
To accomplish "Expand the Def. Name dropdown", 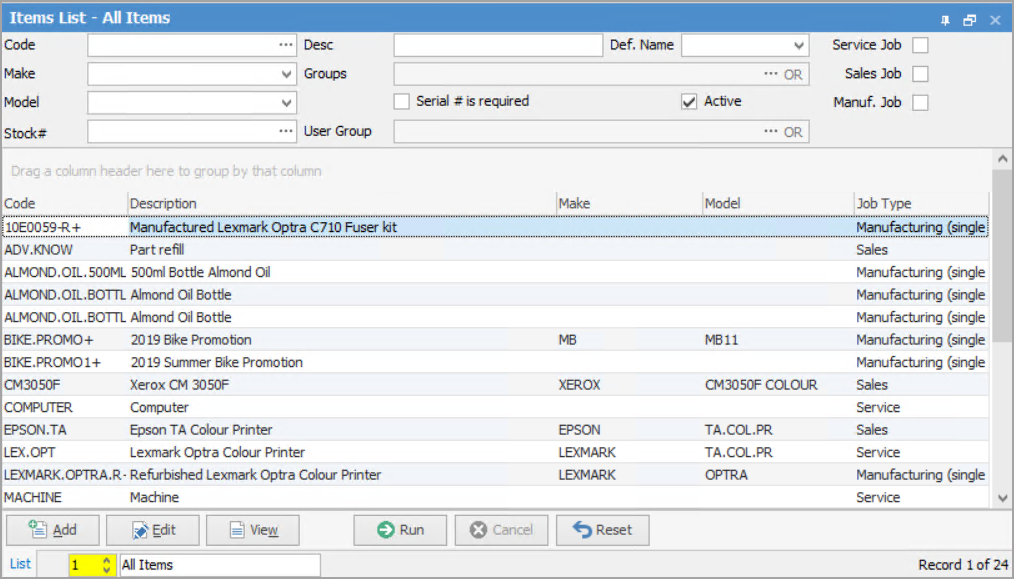I will click(x=798, y=46).
